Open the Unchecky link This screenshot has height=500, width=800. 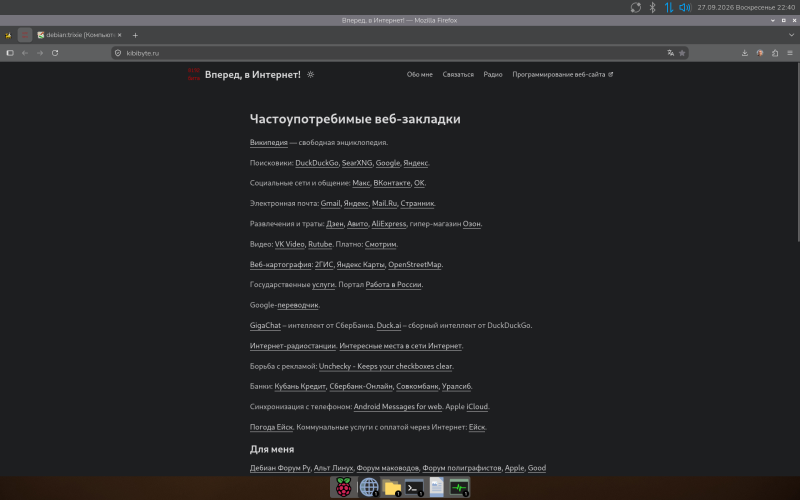(x=385, y=366)
